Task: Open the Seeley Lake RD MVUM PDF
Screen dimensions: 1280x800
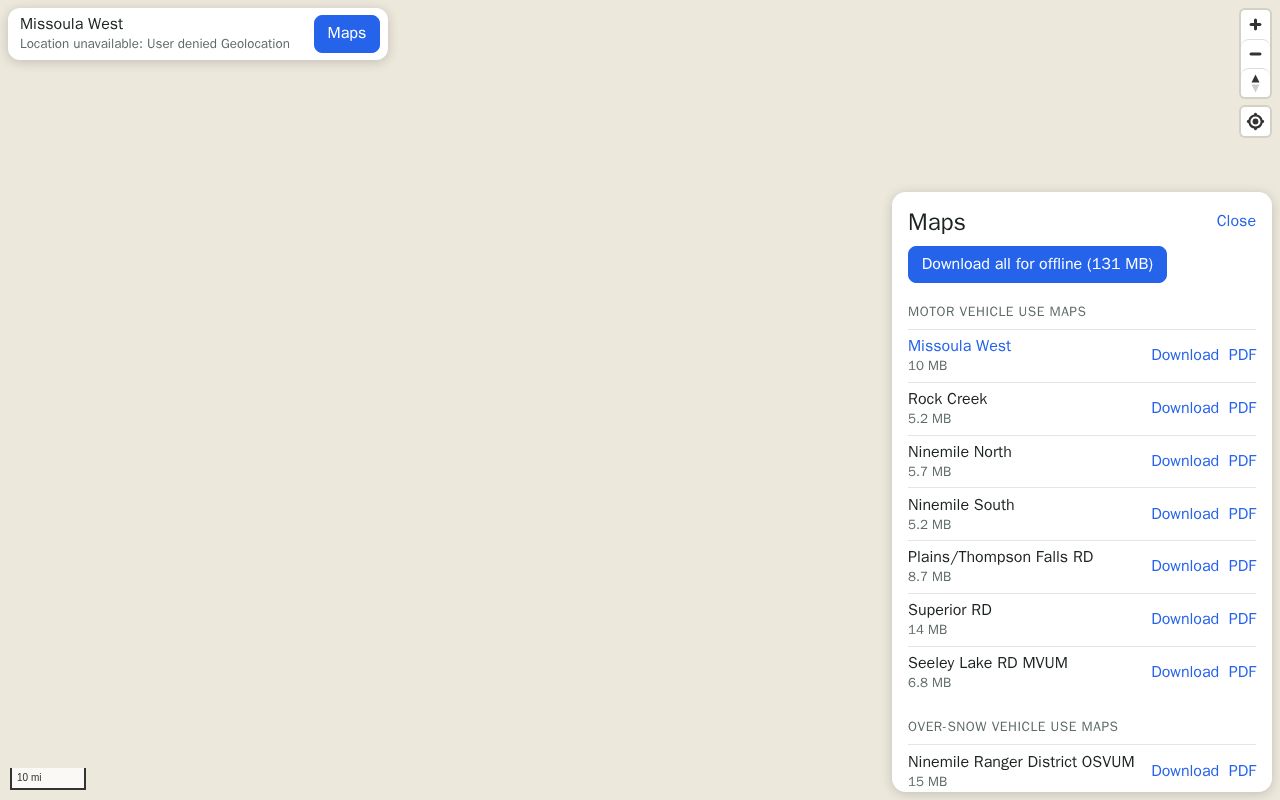Action: point(1242,672)
